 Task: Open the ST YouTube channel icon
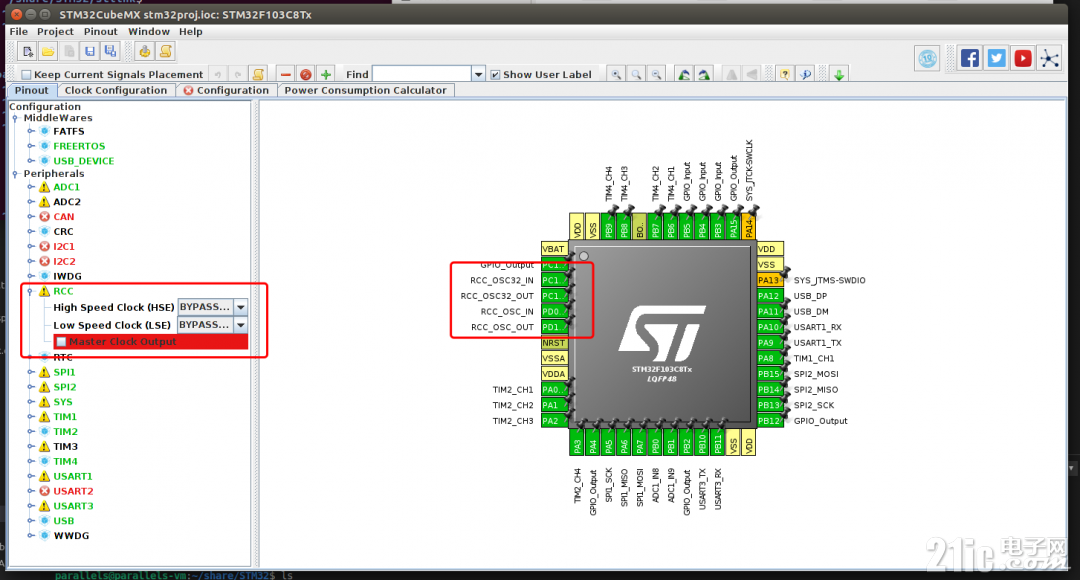1024,58
